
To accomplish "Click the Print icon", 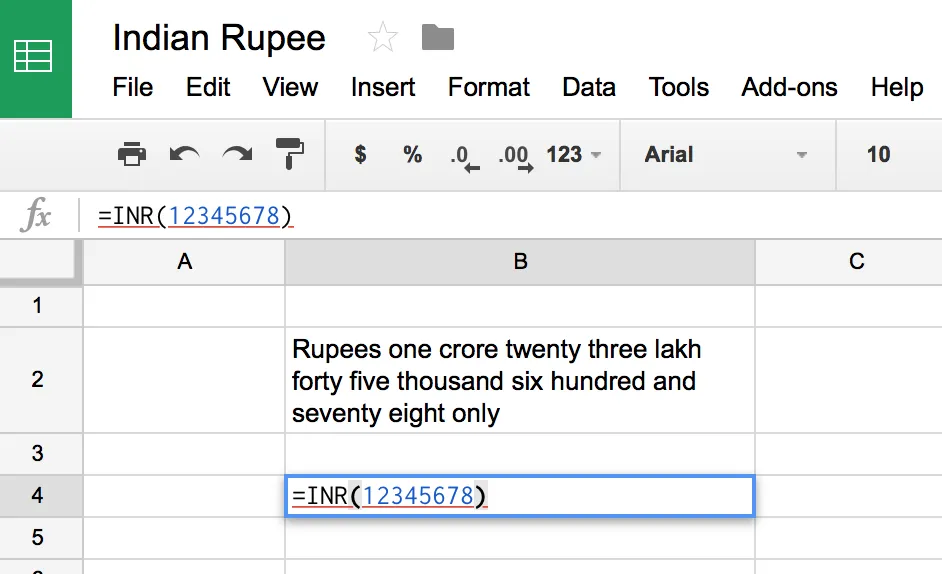I will pyautogui.click(x=132, y=154).
